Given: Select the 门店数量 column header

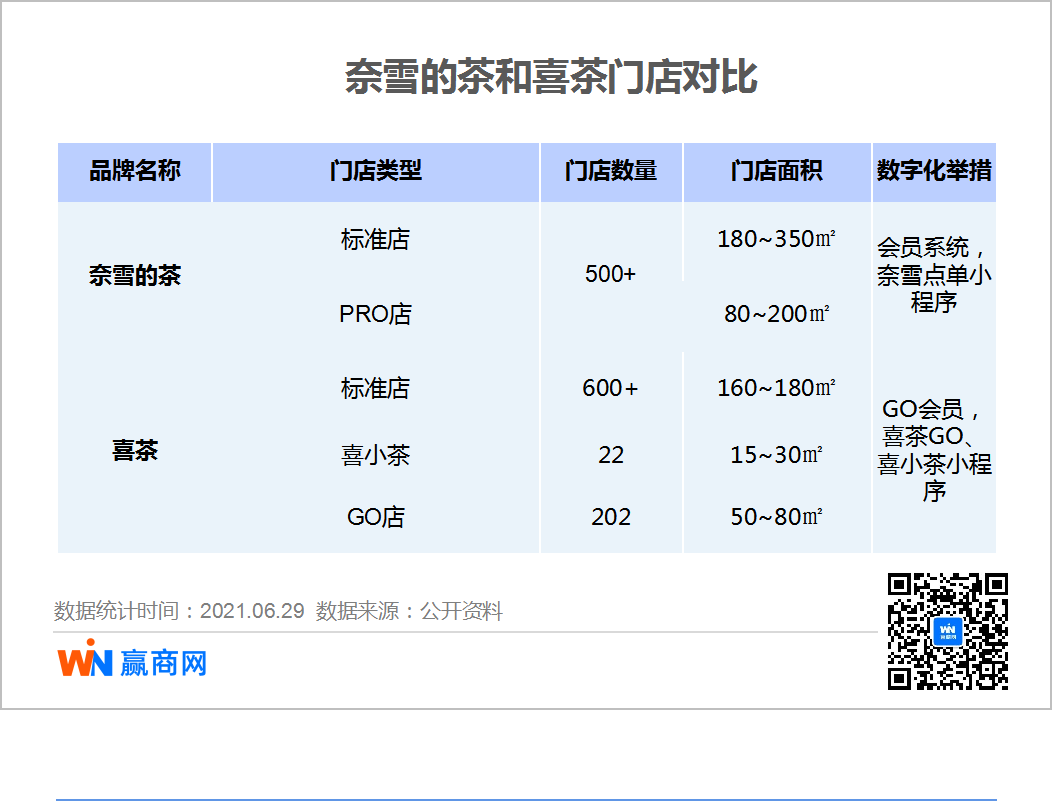Looking at the screenshot, I should 611,172.
